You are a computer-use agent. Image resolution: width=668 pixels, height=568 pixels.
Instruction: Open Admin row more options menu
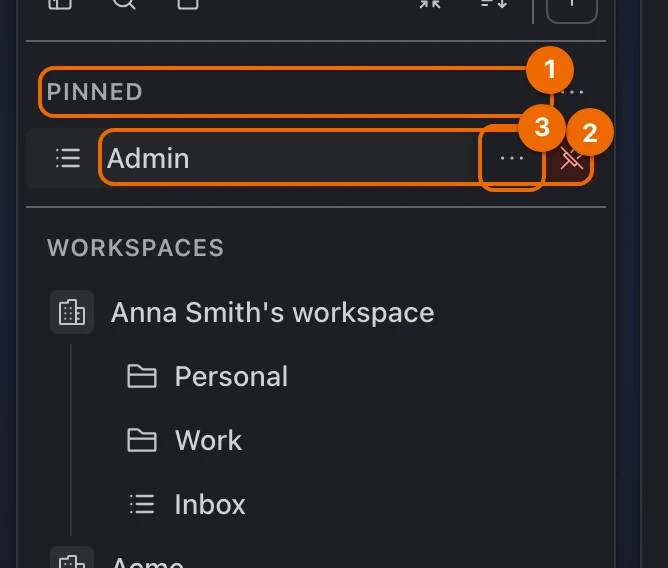coord(511,158)
